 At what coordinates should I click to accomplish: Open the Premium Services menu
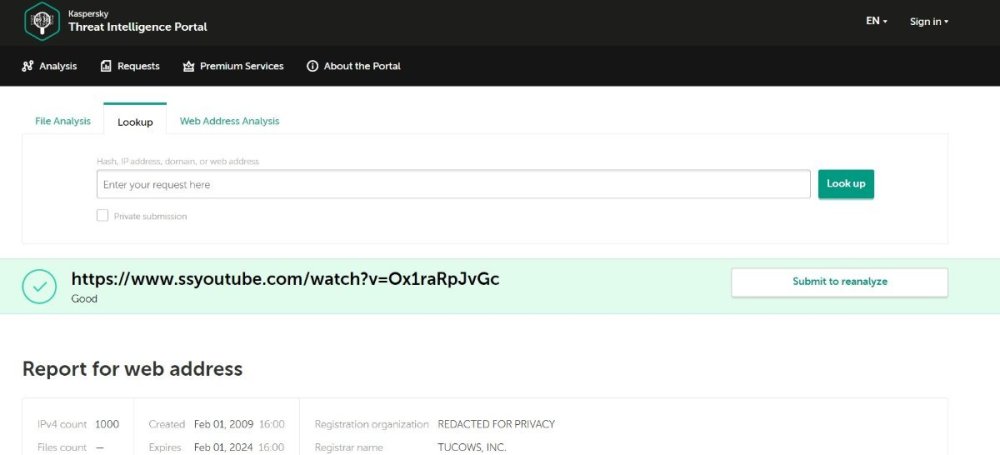(233, 66)
